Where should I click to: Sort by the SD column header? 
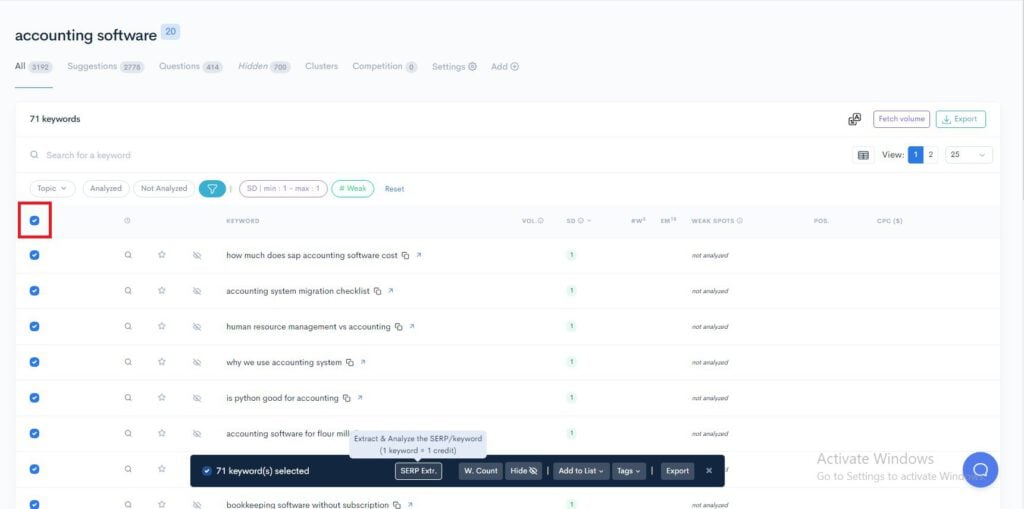tap(578, 221)
